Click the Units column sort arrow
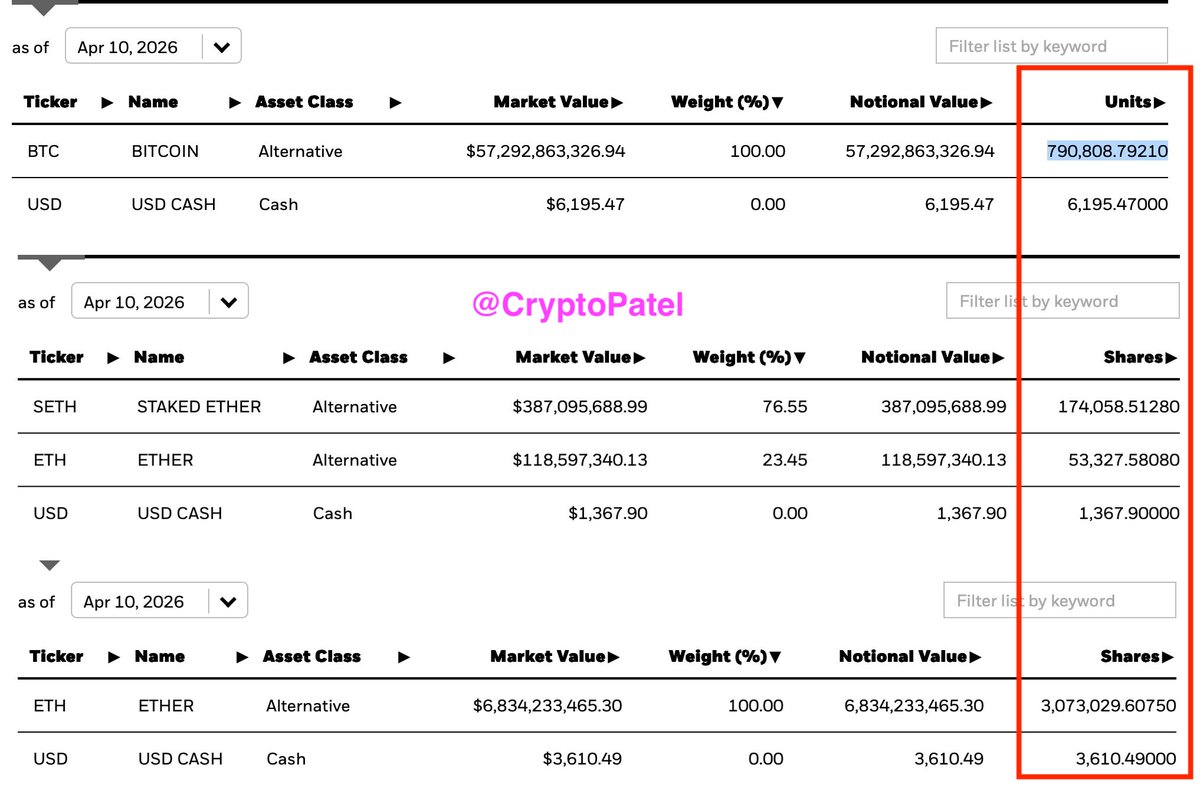Viewport: 1200px width, 794px height. (1160, 102)
